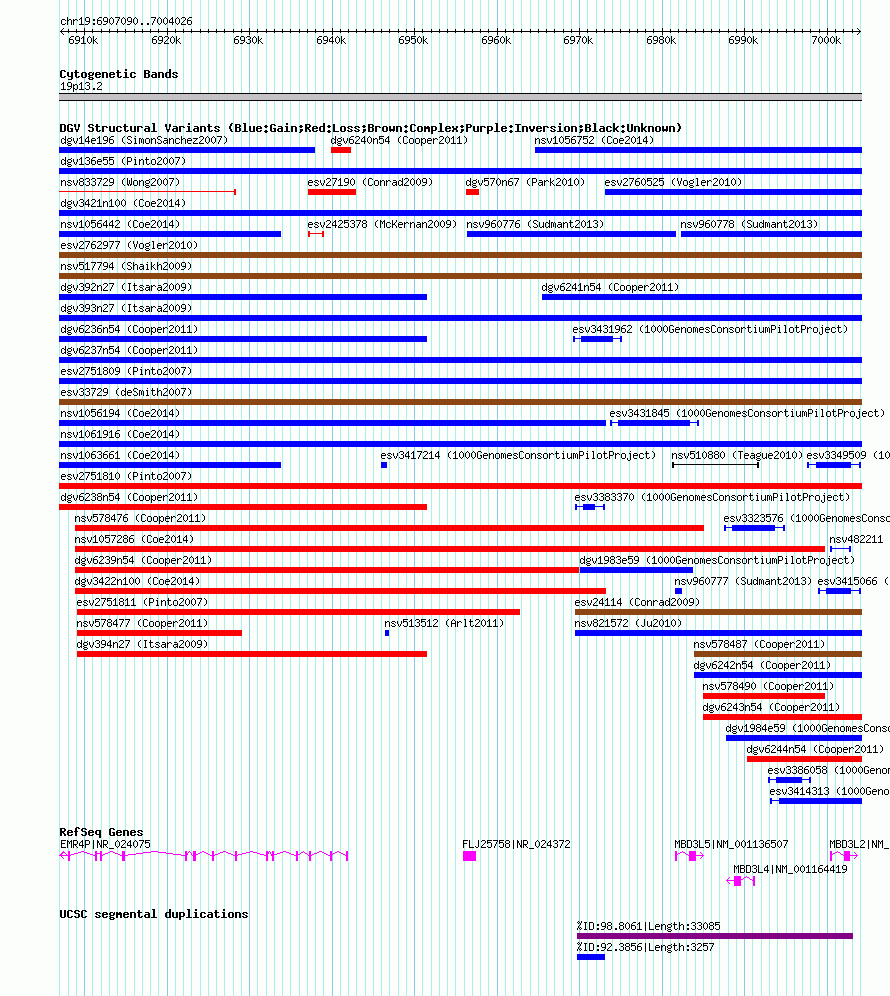Select nsv1063661 (Coe2014) label
Screen dimensions: 890x996
pos(120,455)
